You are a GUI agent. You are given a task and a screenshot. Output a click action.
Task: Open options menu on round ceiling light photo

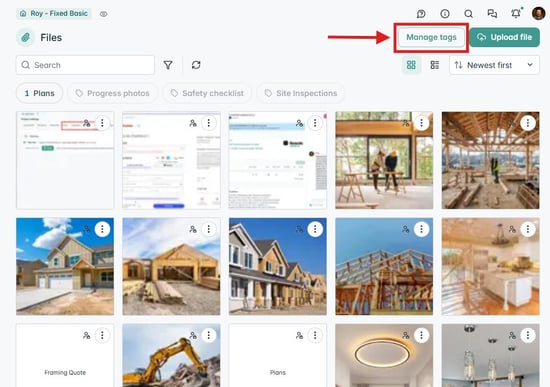pos(421,335)
